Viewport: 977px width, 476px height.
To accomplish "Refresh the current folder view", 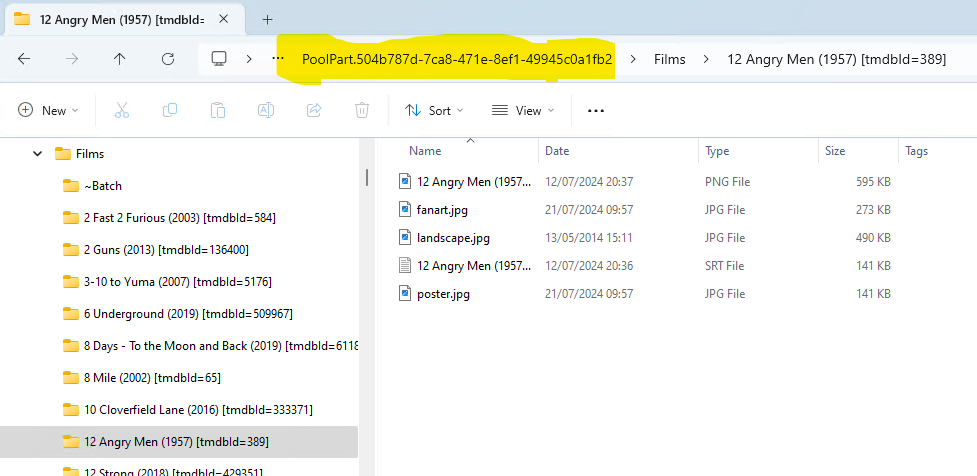I will tap(168, 59).
